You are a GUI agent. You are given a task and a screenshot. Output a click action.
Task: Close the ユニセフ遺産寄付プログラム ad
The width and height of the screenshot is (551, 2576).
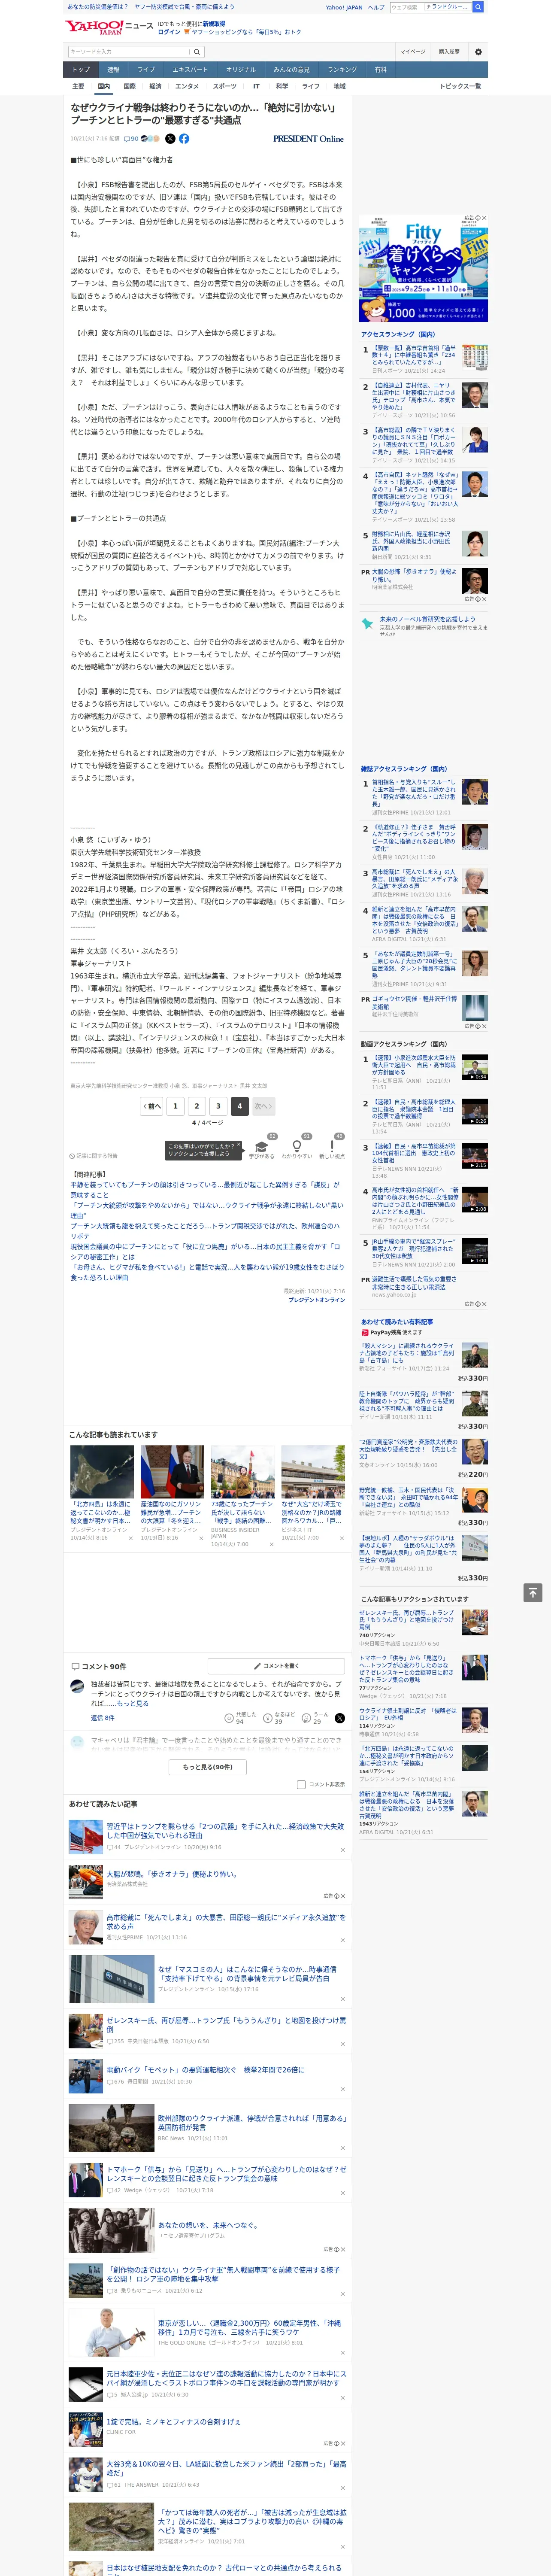tap(342, 2249)
